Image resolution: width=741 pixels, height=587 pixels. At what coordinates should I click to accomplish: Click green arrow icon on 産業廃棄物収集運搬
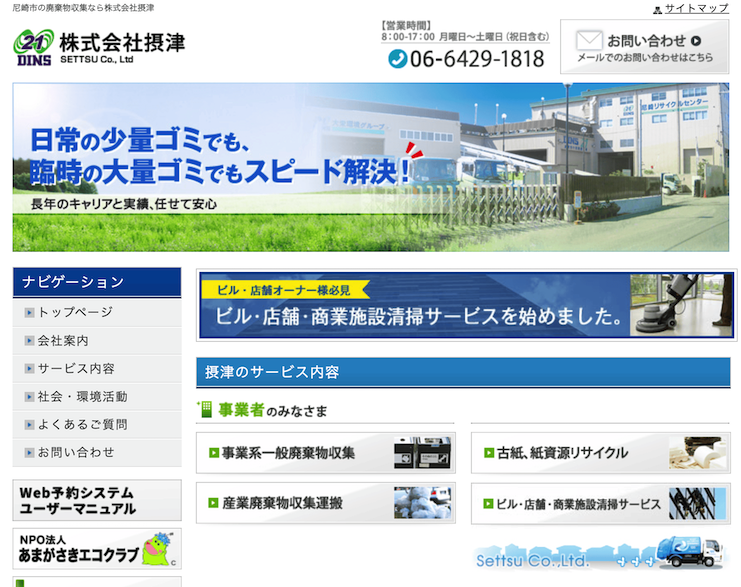point(214,503)
